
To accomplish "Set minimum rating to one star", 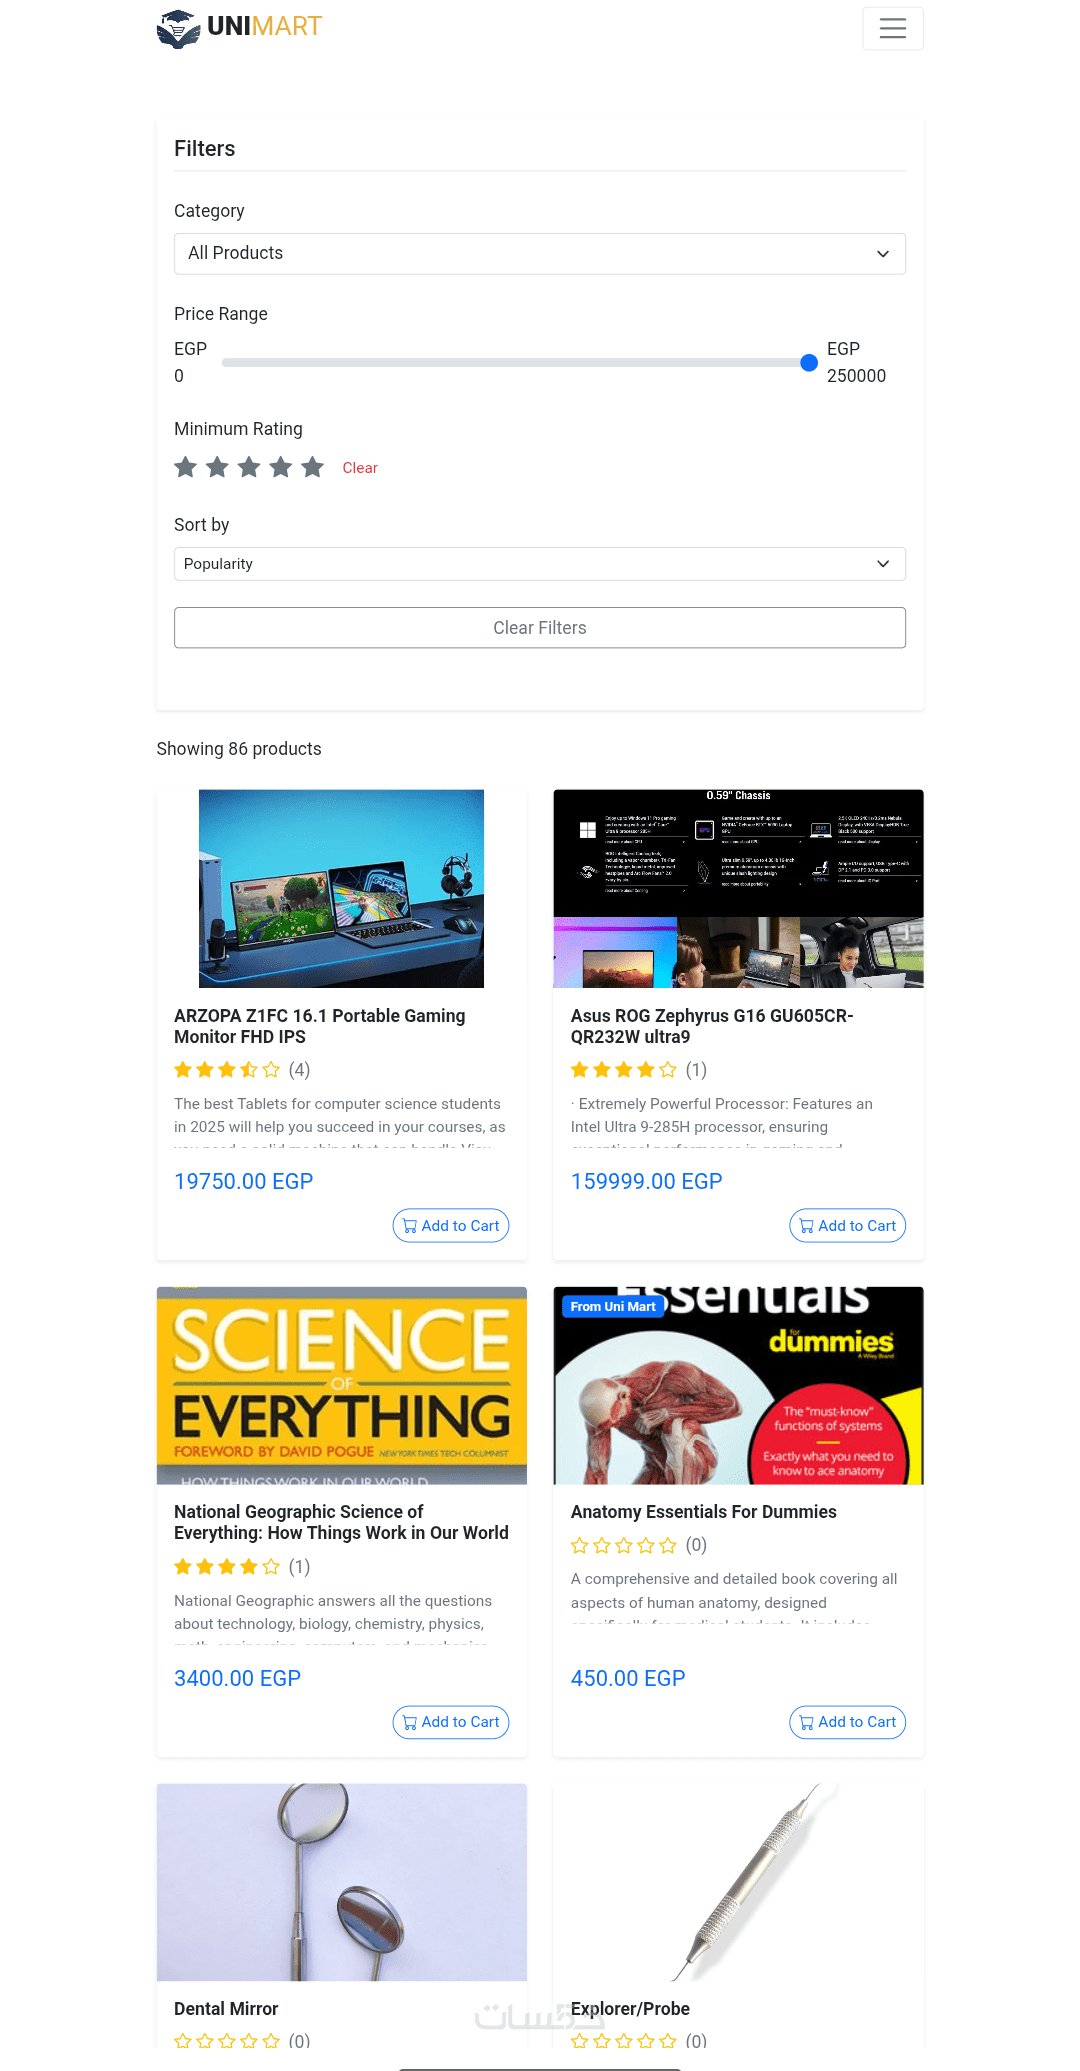I will point(185,467).
